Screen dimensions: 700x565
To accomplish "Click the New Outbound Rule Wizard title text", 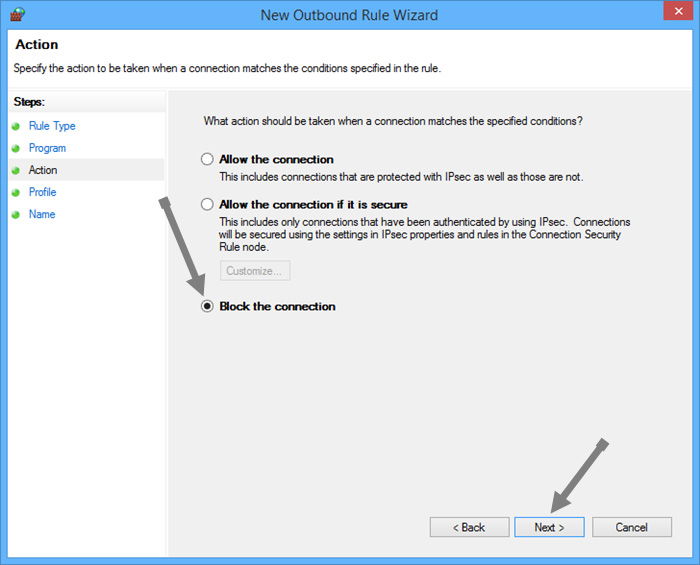I will pos(349,15).
